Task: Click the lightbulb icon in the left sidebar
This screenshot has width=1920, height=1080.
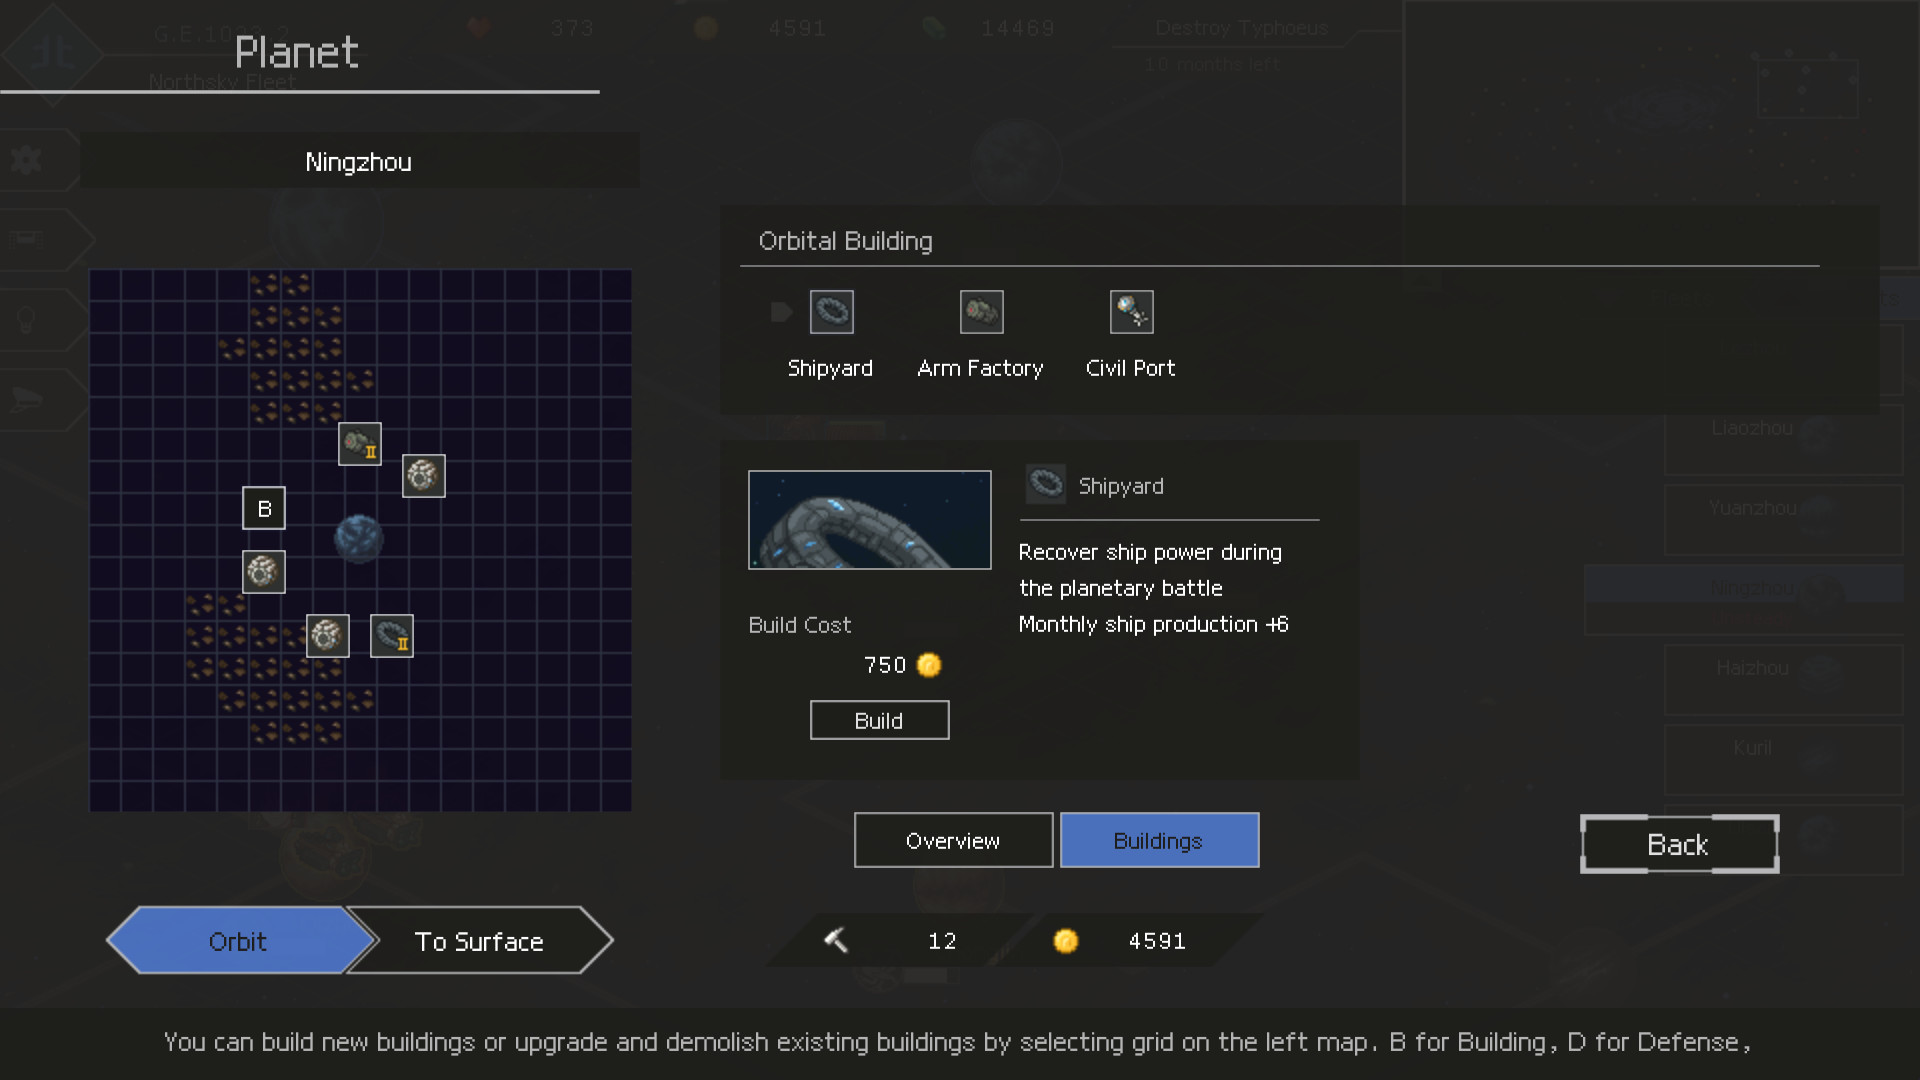Action: [x=28, y=318]
